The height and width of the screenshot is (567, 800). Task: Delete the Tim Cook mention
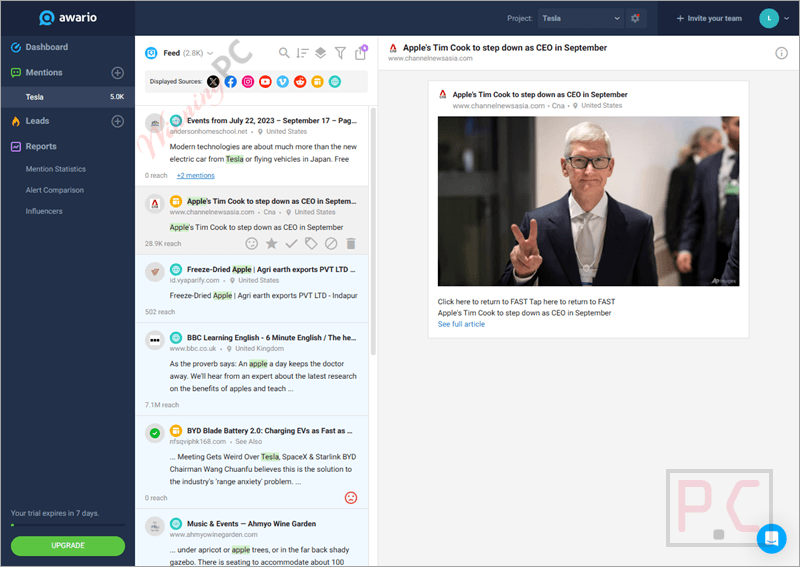351,244
